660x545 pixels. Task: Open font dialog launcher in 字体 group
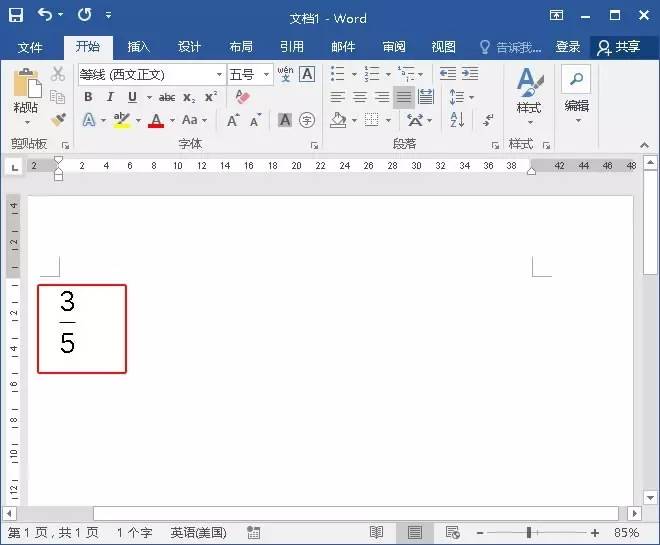tap(314, 146)
